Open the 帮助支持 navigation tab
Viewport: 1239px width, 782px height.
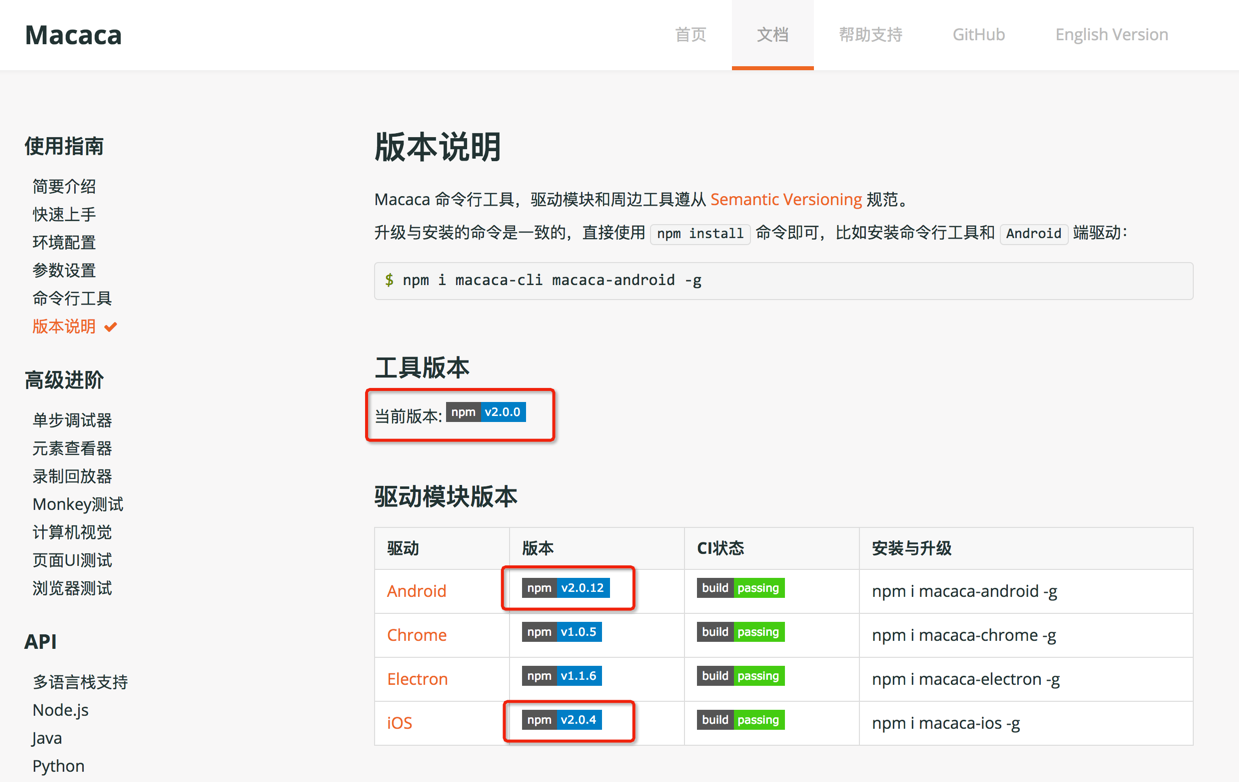pos(870,34)
